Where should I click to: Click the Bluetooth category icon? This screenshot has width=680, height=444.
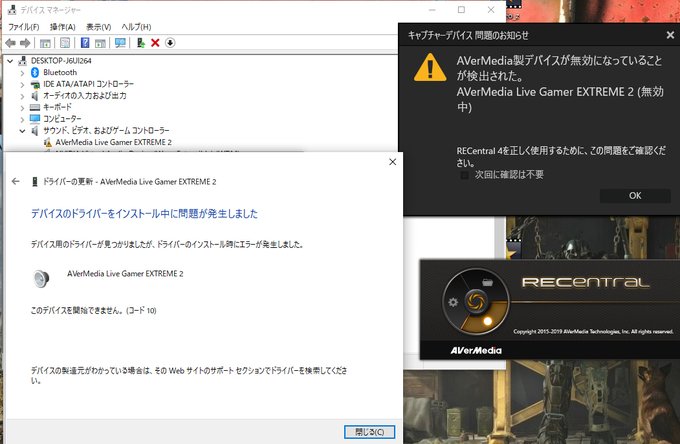point(35,72)
